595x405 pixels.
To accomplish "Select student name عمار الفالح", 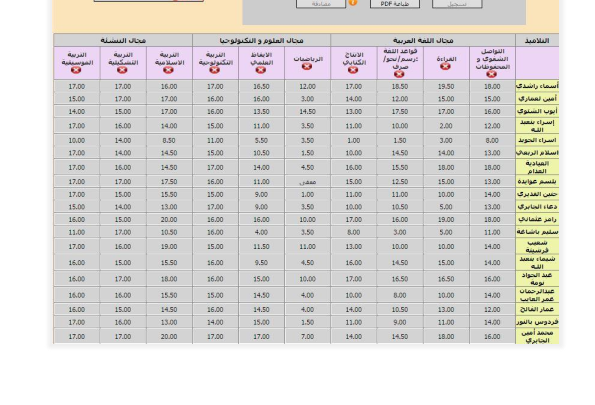I will pyautogui.click(x=537, y=309).
